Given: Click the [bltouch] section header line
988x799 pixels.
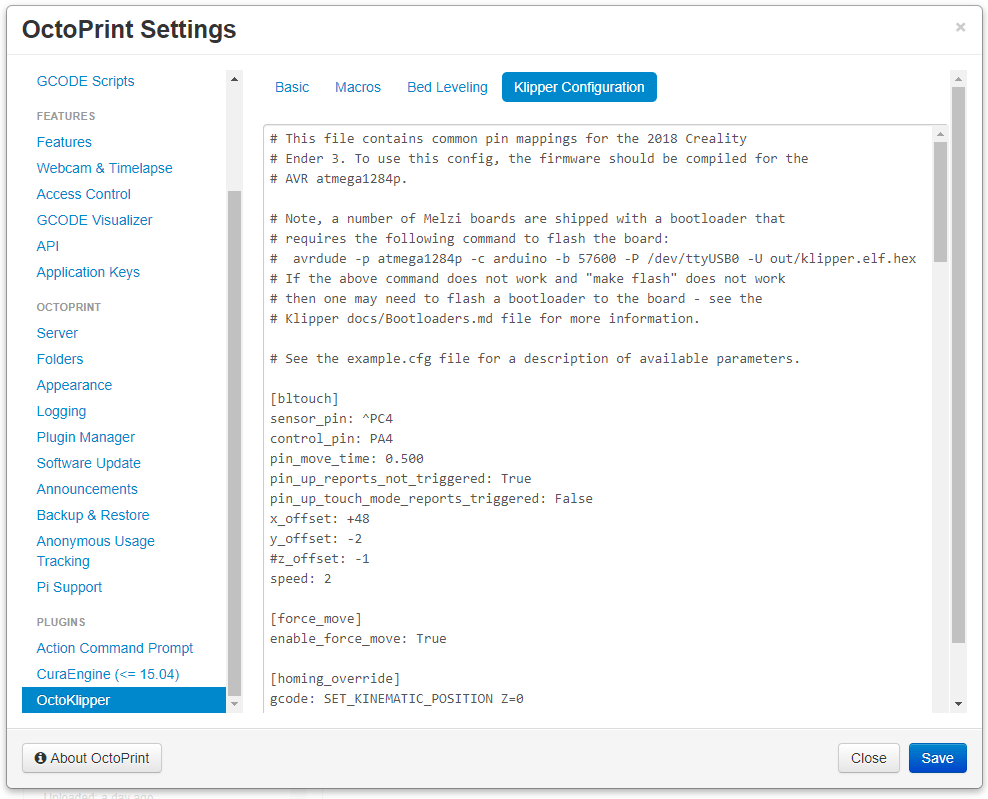Looking at the screenshot, I should (x=304, y=399).
